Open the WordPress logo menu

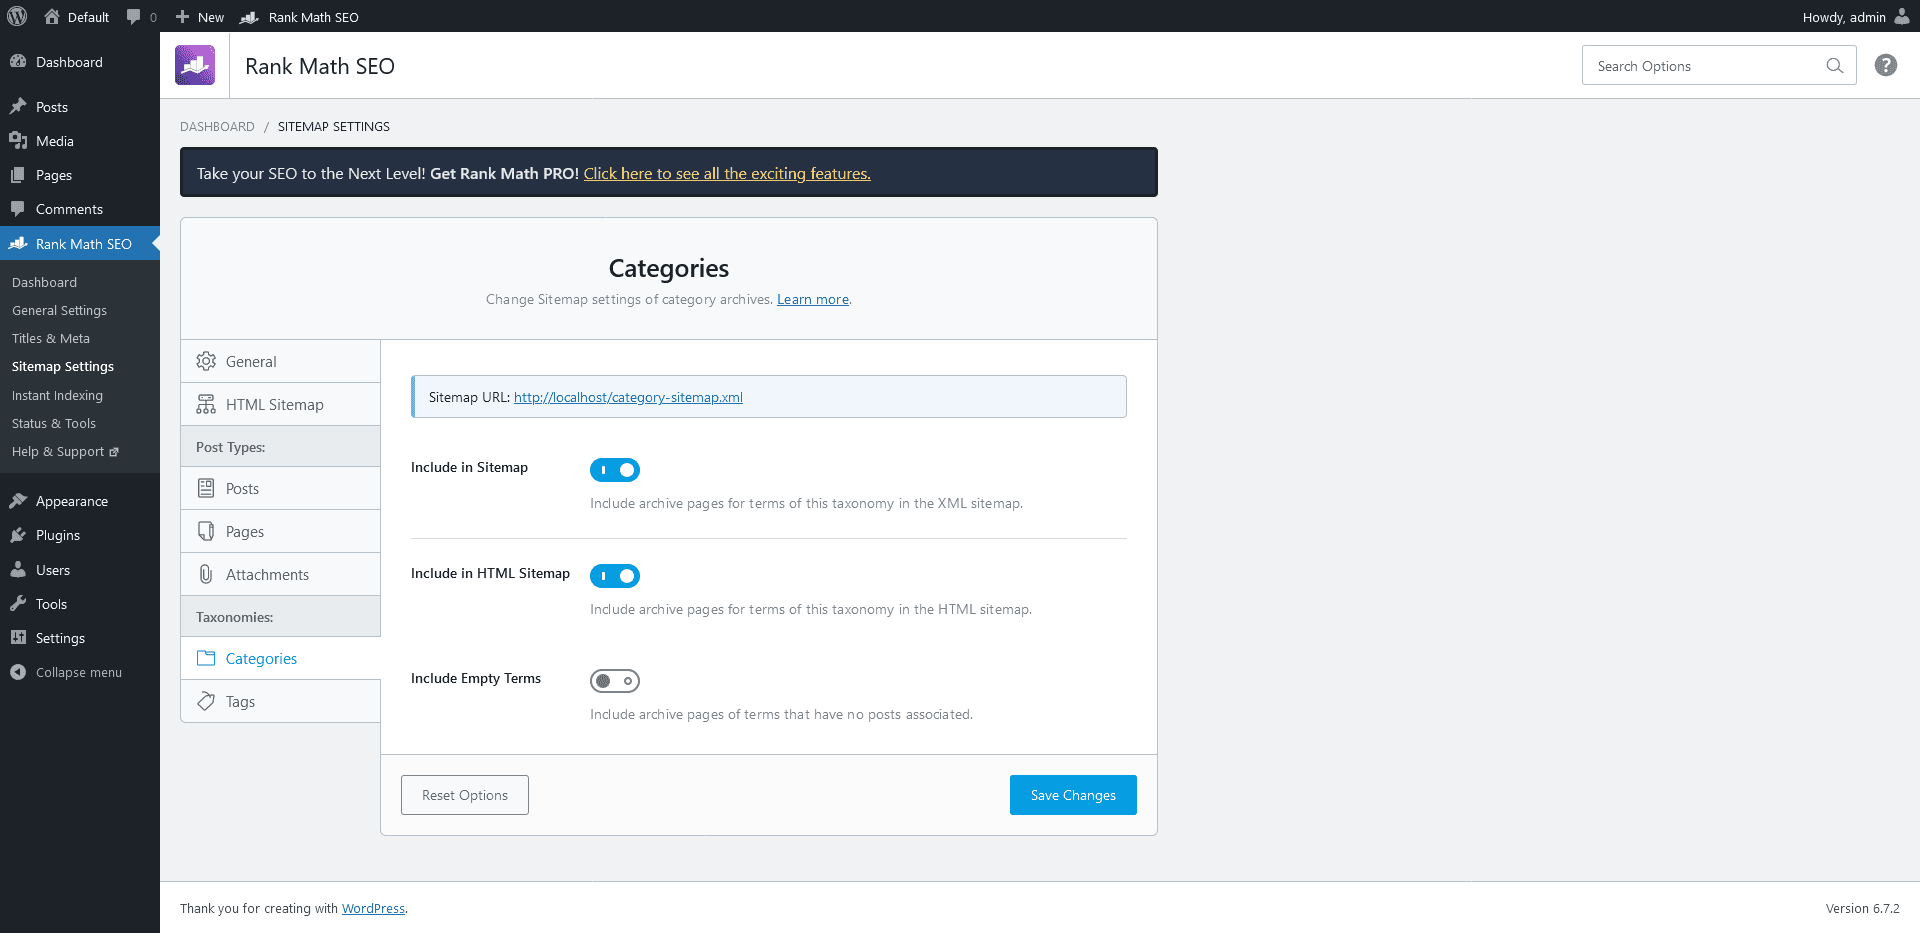(17, 16)
